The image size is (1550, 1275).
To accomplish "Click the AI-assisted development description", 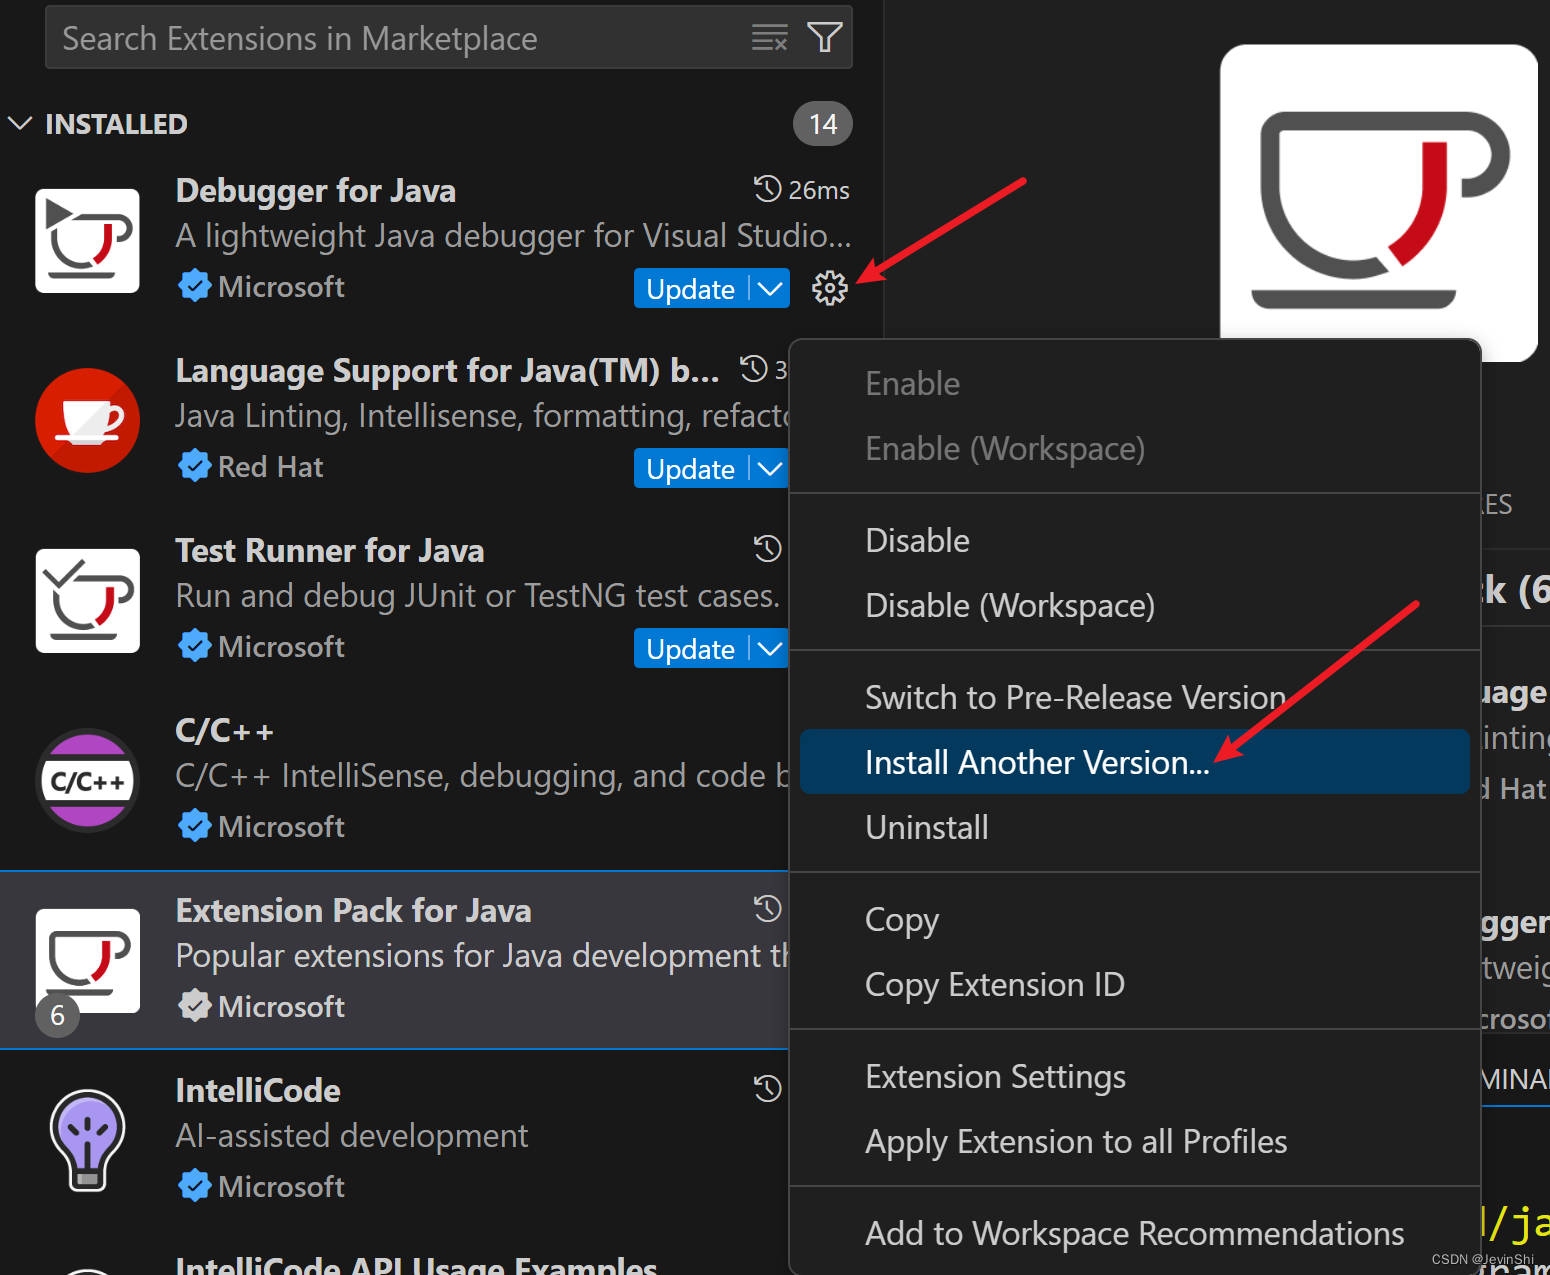I will [x=351, y=1135].
